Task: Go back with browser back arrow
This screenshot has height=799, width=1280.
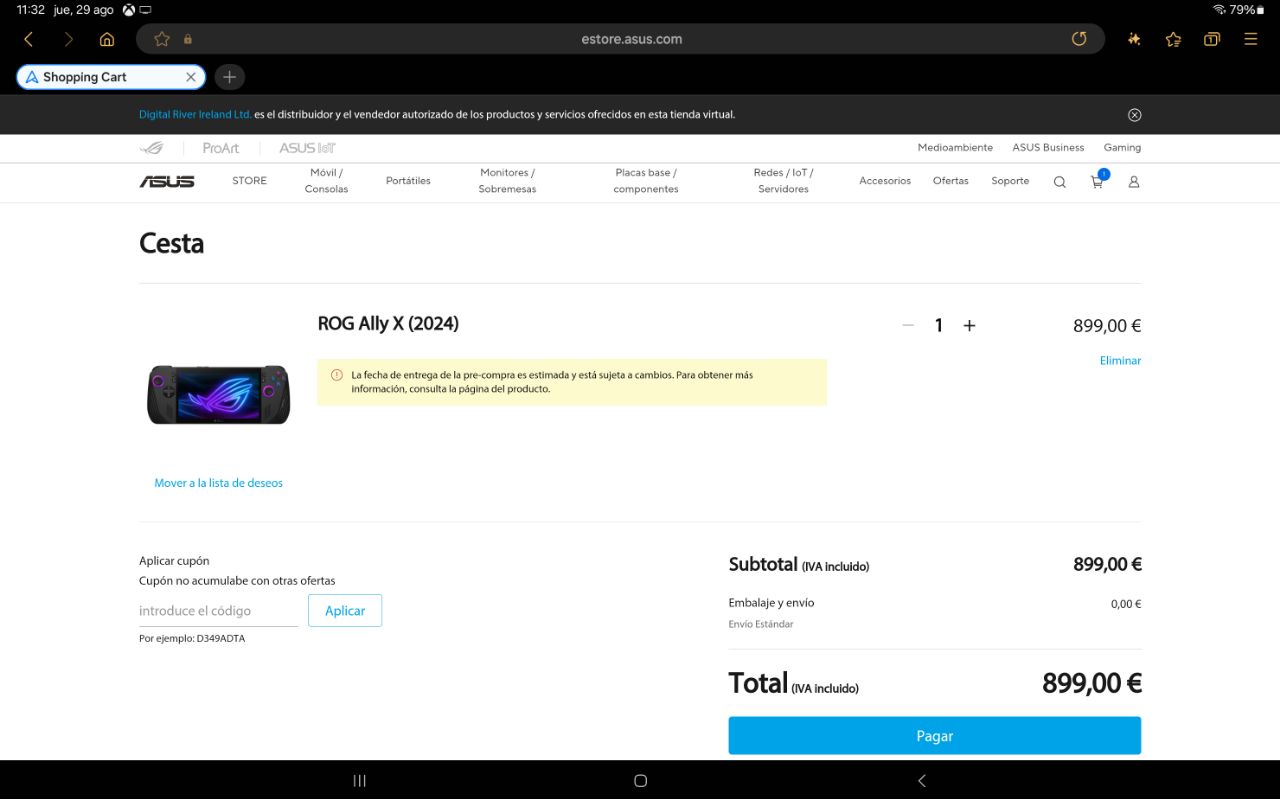Action: click(28, 39)
